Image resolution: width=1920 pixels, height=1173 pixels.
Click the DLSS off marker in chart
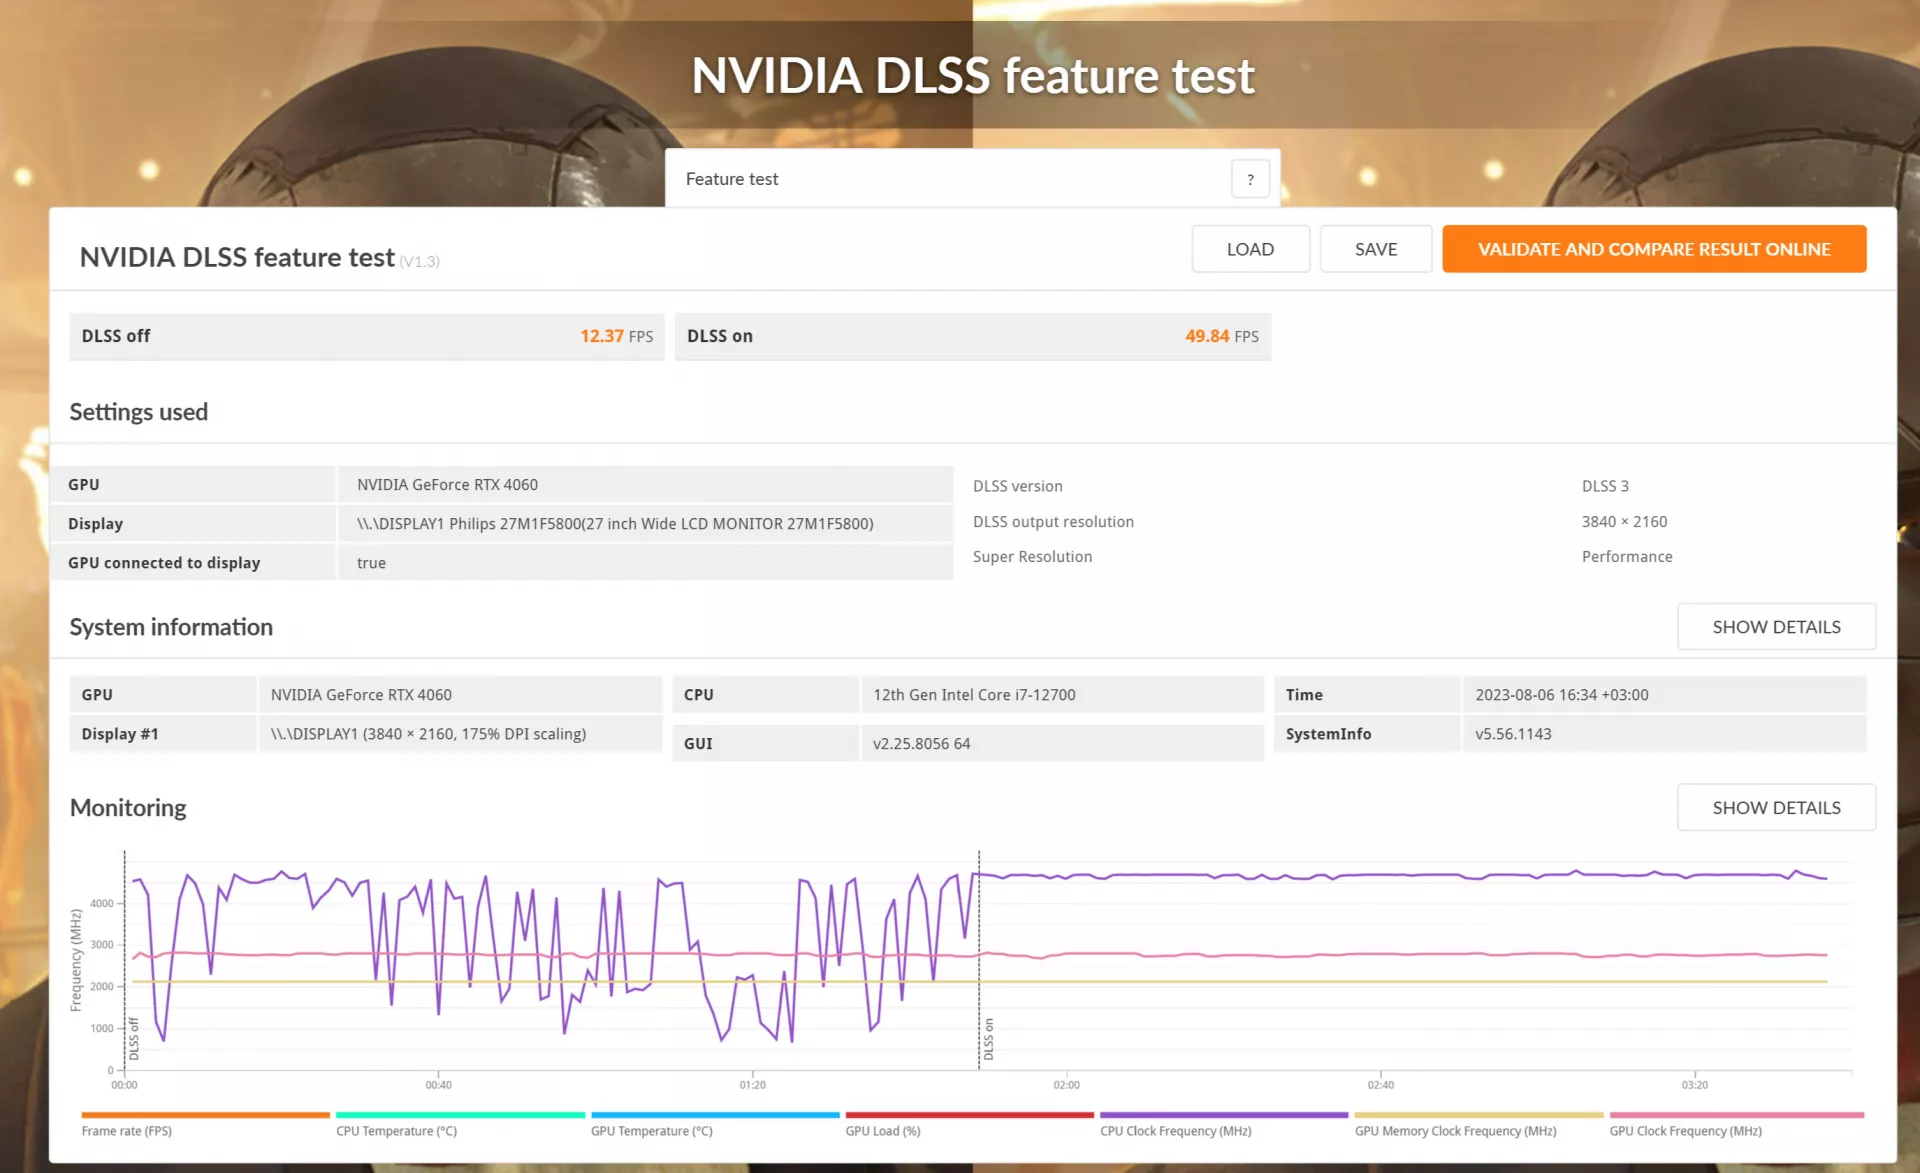[134, 1040]
